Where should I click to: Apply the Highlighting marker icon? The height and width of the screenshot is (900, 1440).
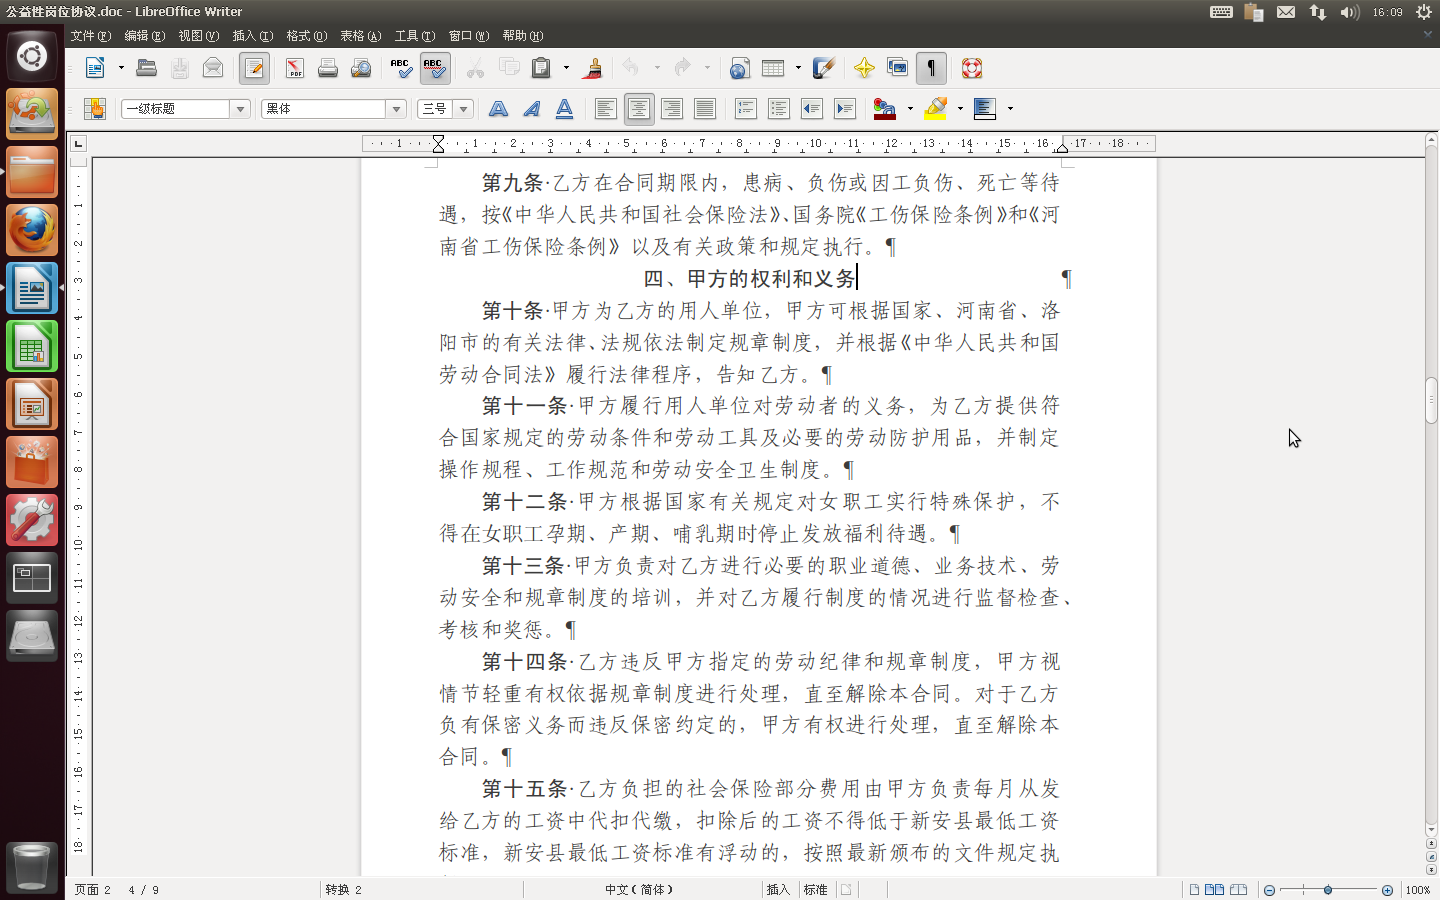(x=935, y=108)
